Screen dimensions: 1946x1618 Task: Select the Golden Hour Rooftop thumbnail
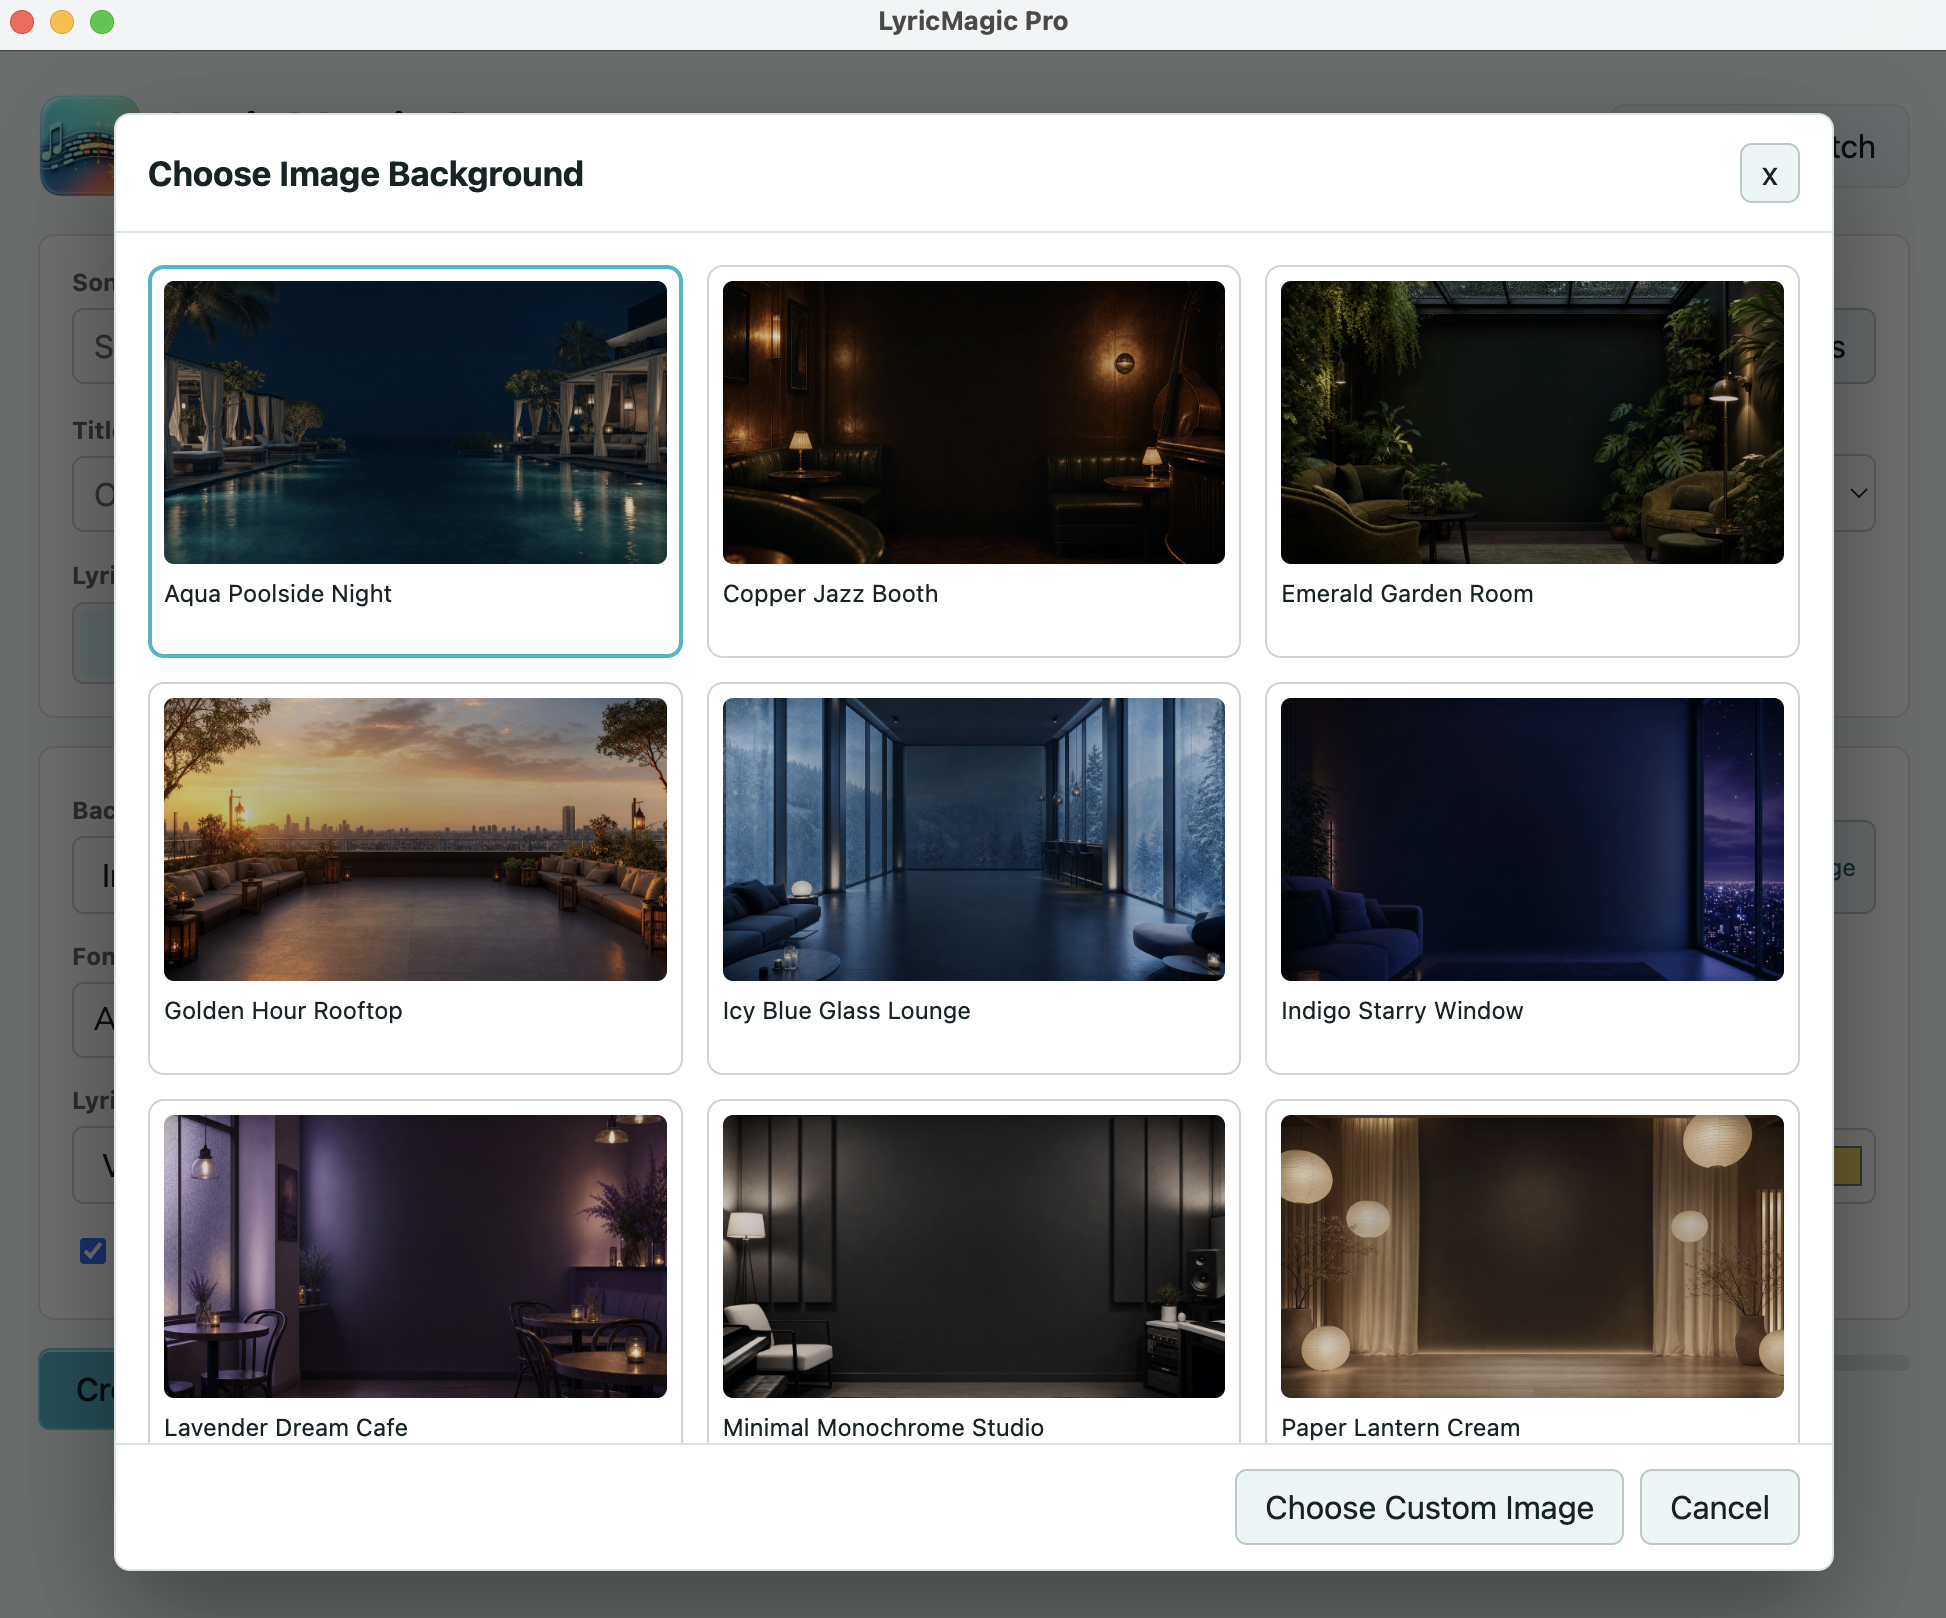point(415,839)
